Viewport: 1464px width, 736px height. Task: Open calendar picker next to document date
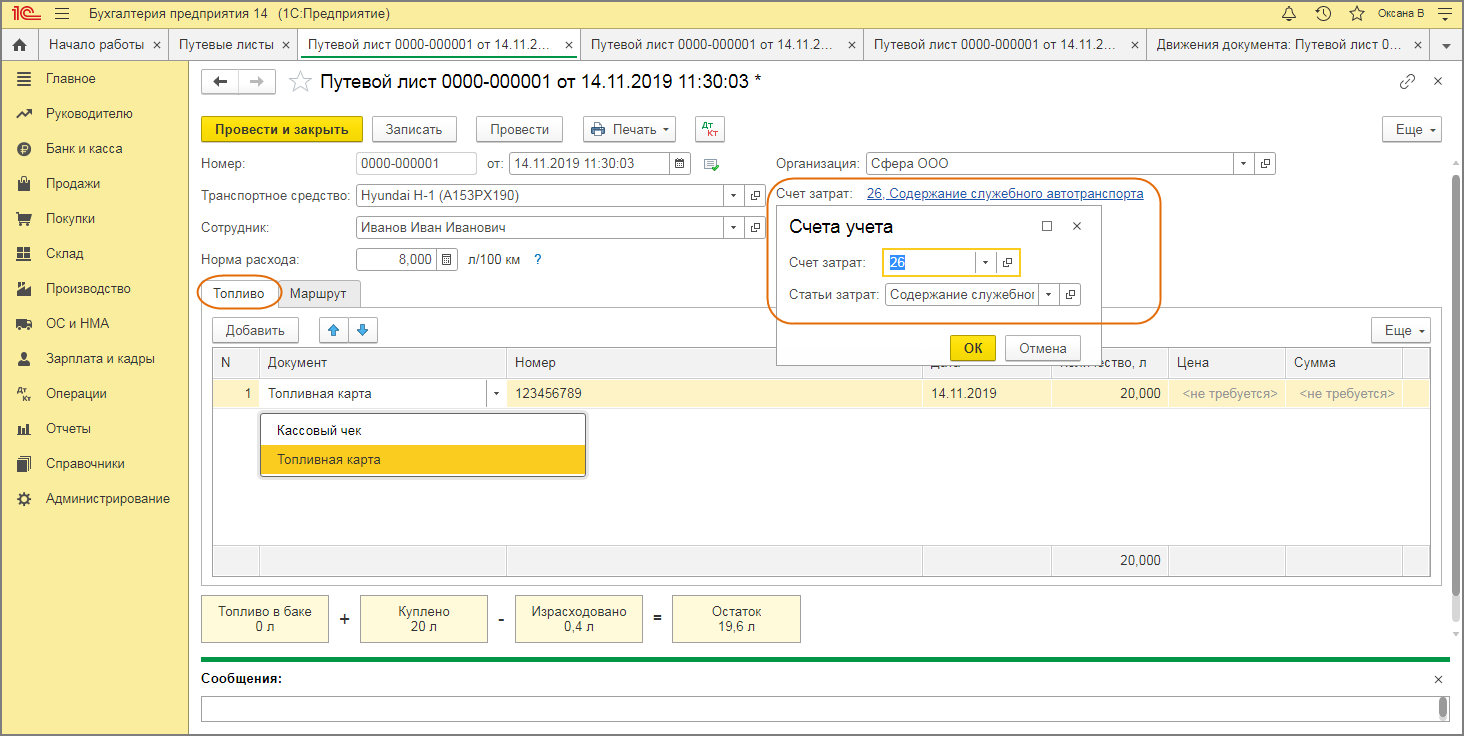(x=680, y=163)
